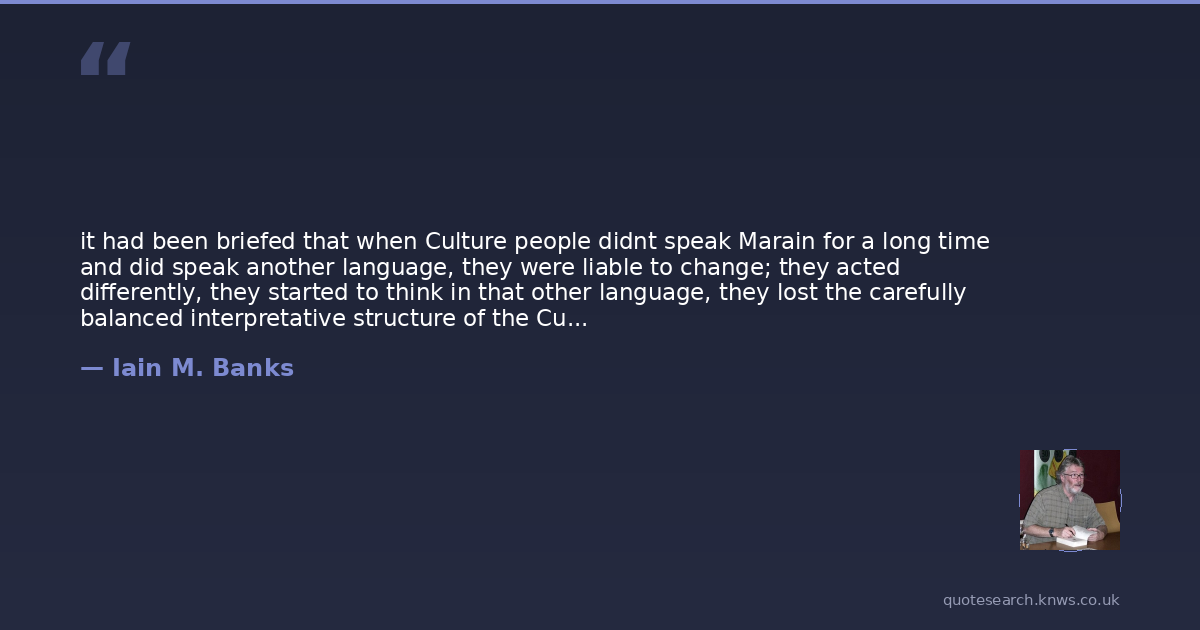The image size is (1200, 630).
Task: Select the line beginning "and did speak another"
Action: [x=489, y=267]
